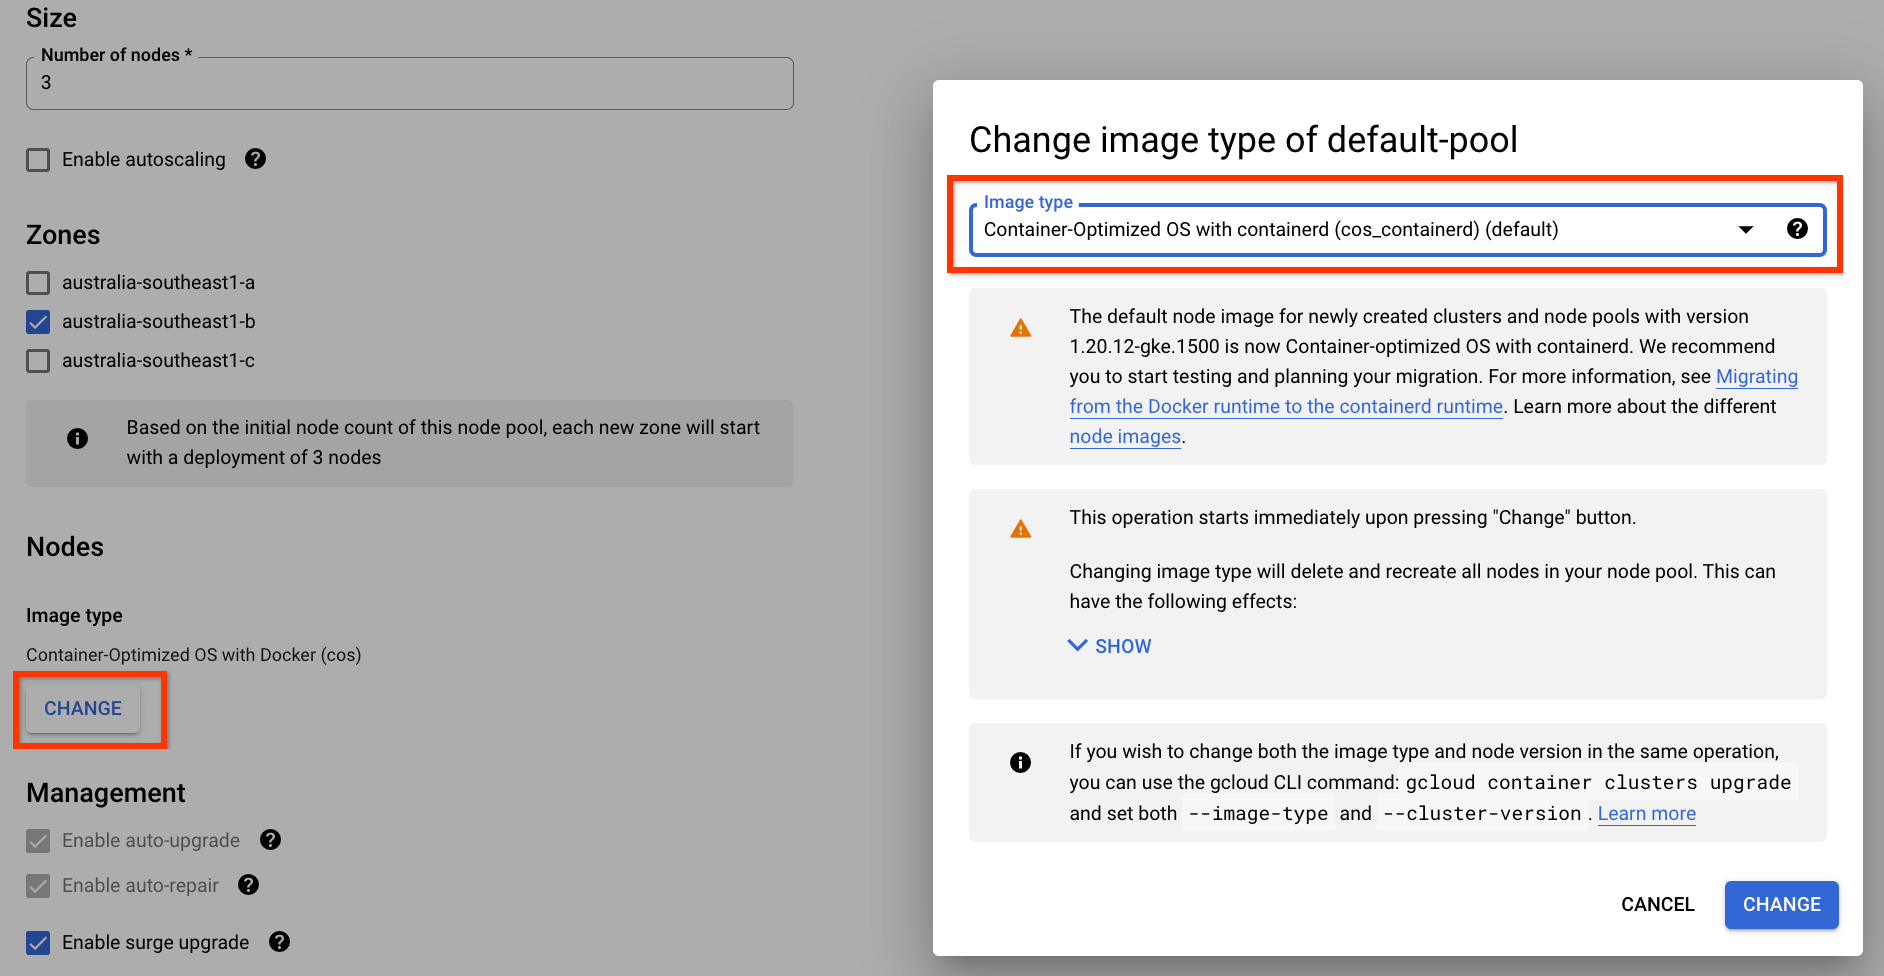The height and width of the screenshot is (976, 1884).
Task: Click warning icon beside operation starts notice
Action: click(1020, 529)
